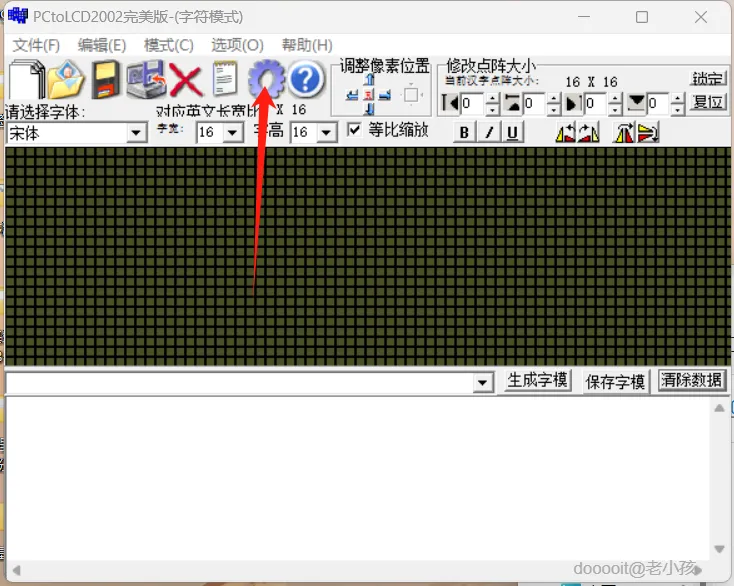Increase the right margin stepper value
Screen dimensions: 734x586
615,97
